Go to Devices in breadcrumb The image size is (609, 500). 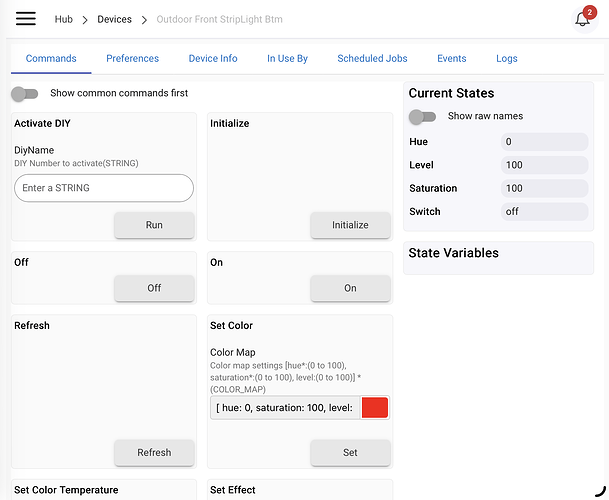(114, 20)
